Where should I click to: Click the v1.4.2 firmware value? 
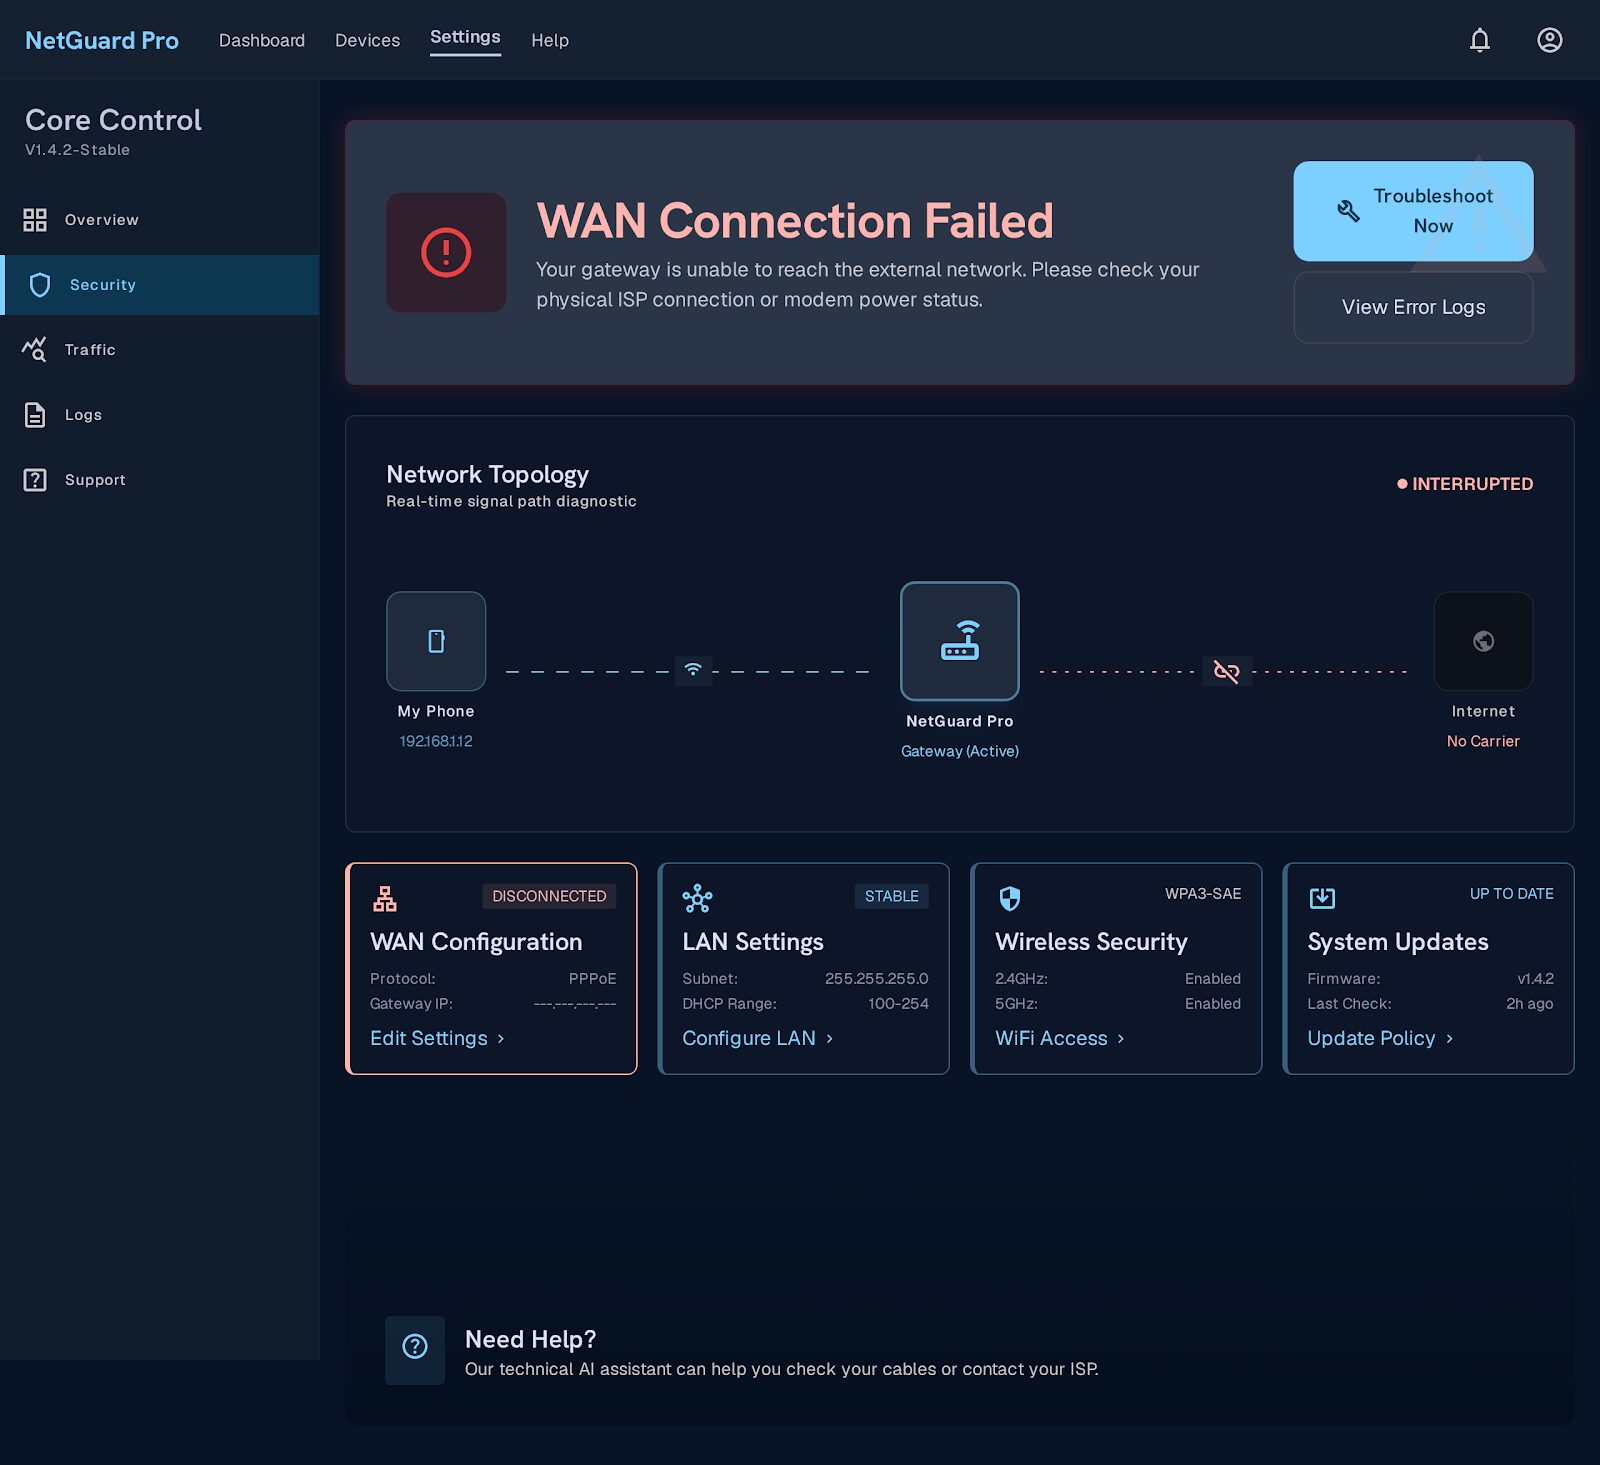pos(1535,979)
